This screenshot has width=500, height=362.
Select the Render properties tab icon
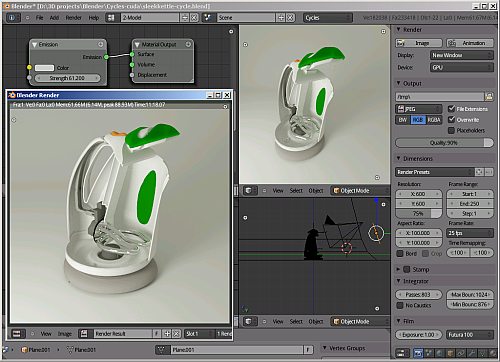tap(418, 353)
